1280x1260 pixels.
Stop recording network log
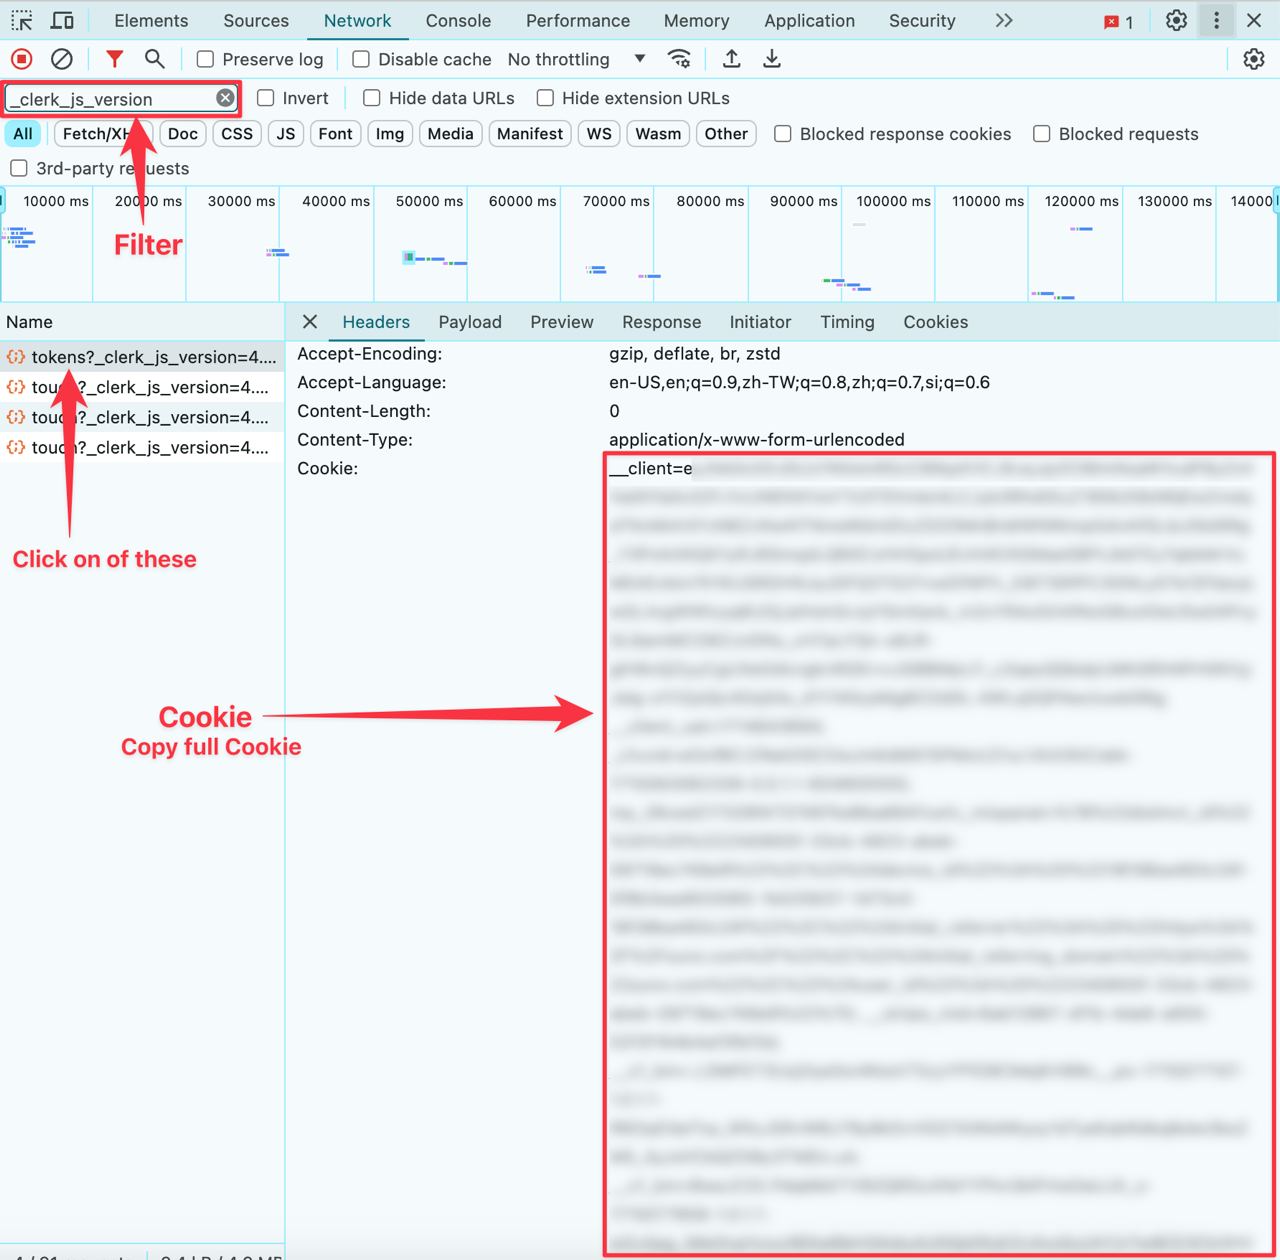coord(22,59)
